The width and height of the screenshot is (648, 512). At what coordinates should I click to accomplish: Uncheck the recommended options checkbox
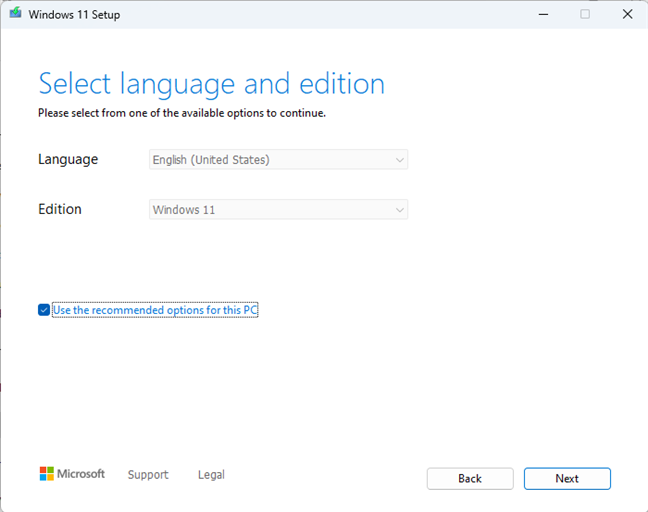(44, 310)
